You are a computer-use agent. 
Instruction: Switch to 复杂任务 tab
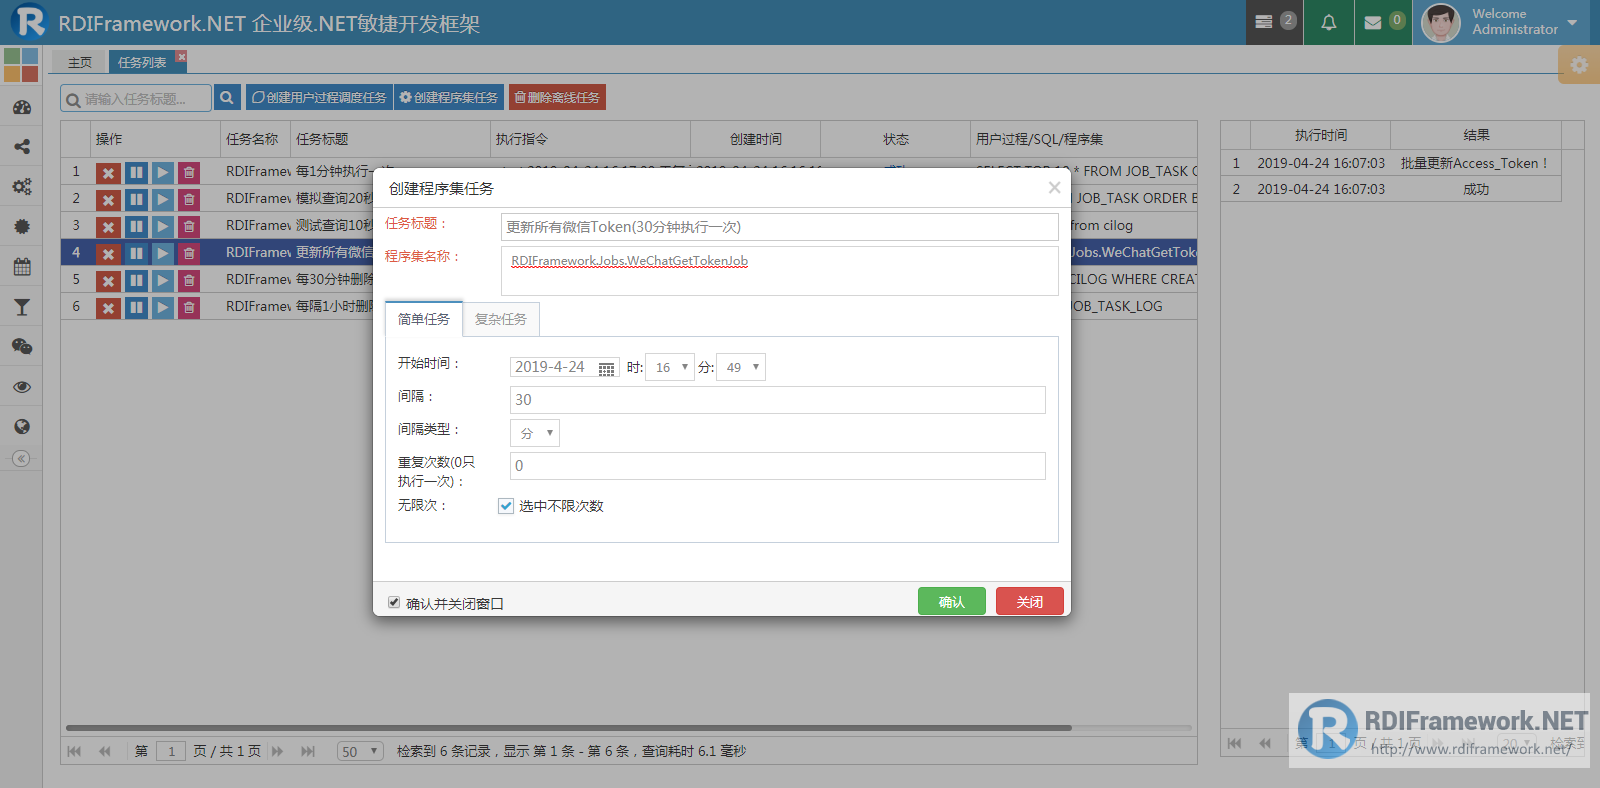[x=501, y=319]
